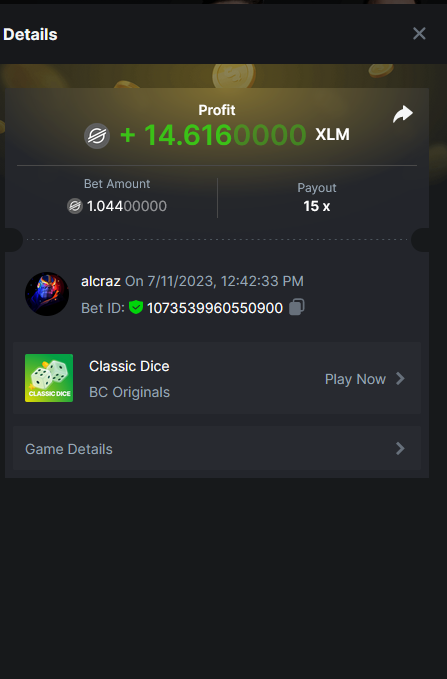447x679 pixels.
Task: Open alcraz's profile avatar
Action: [47, 294]
